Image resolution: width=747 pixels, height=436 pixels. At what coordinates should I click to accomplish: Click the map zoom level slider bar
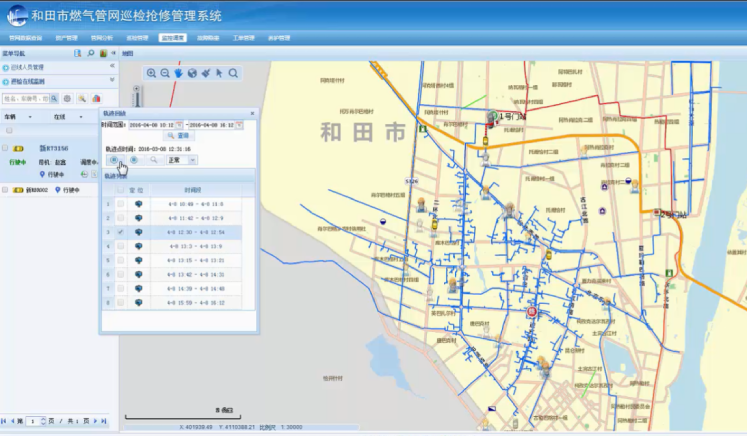137,99
